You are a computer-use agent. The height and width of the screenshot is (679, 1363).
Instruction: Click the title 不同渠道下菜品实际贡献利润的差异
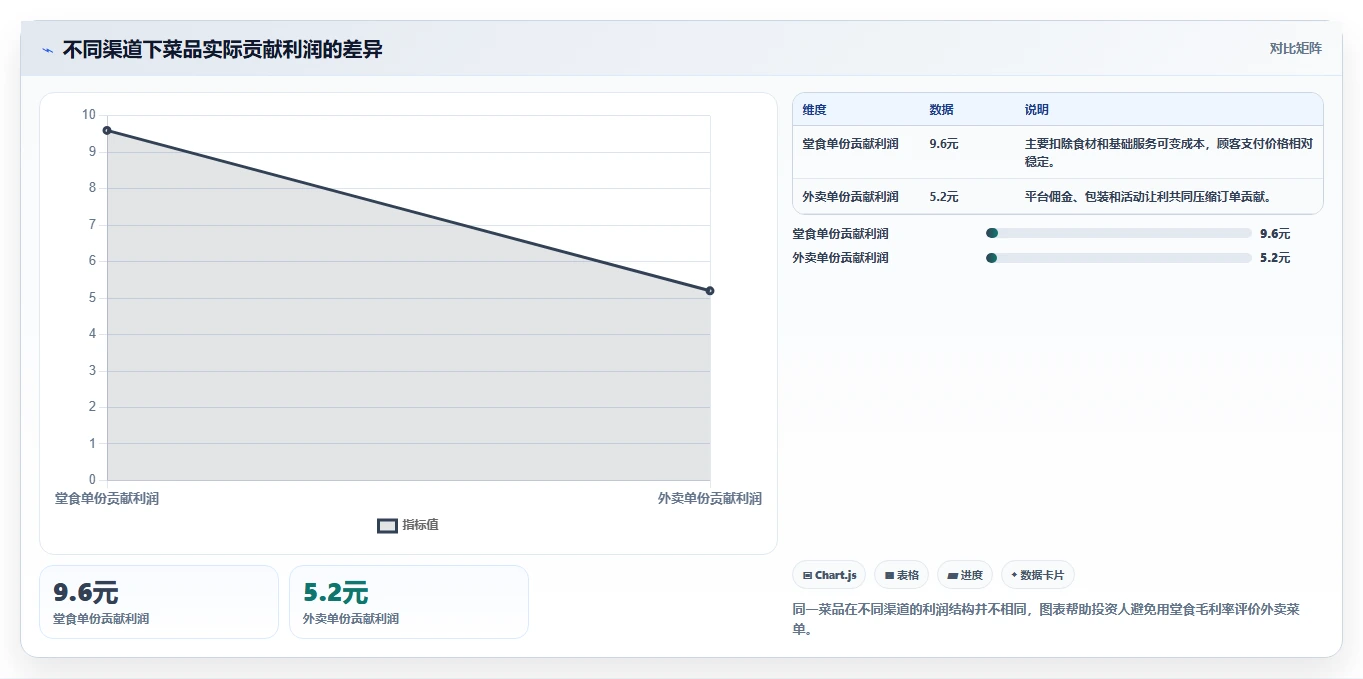(x=223, y=49)
